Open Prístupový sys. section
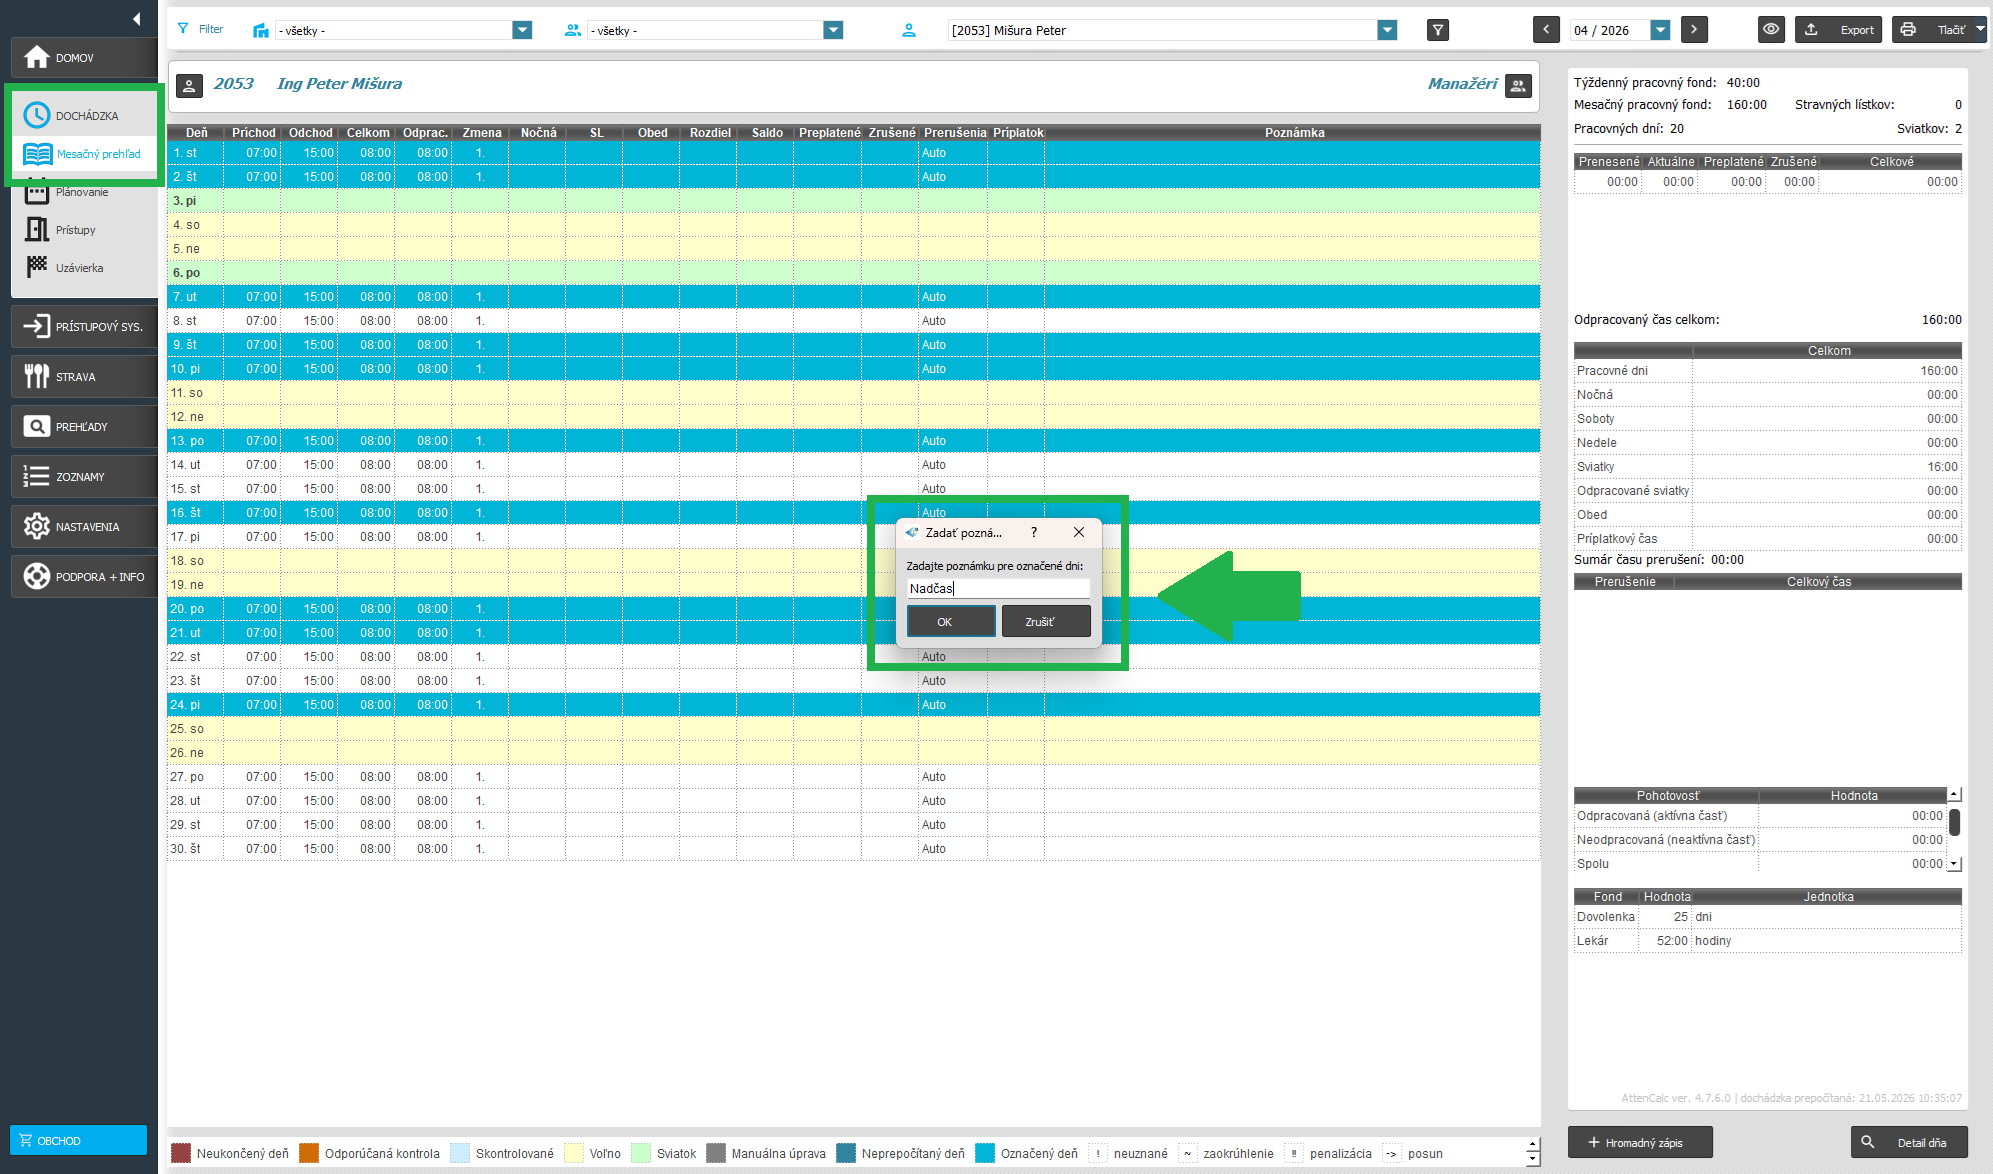1993x1174 pixels. click(x=84, y=327)
